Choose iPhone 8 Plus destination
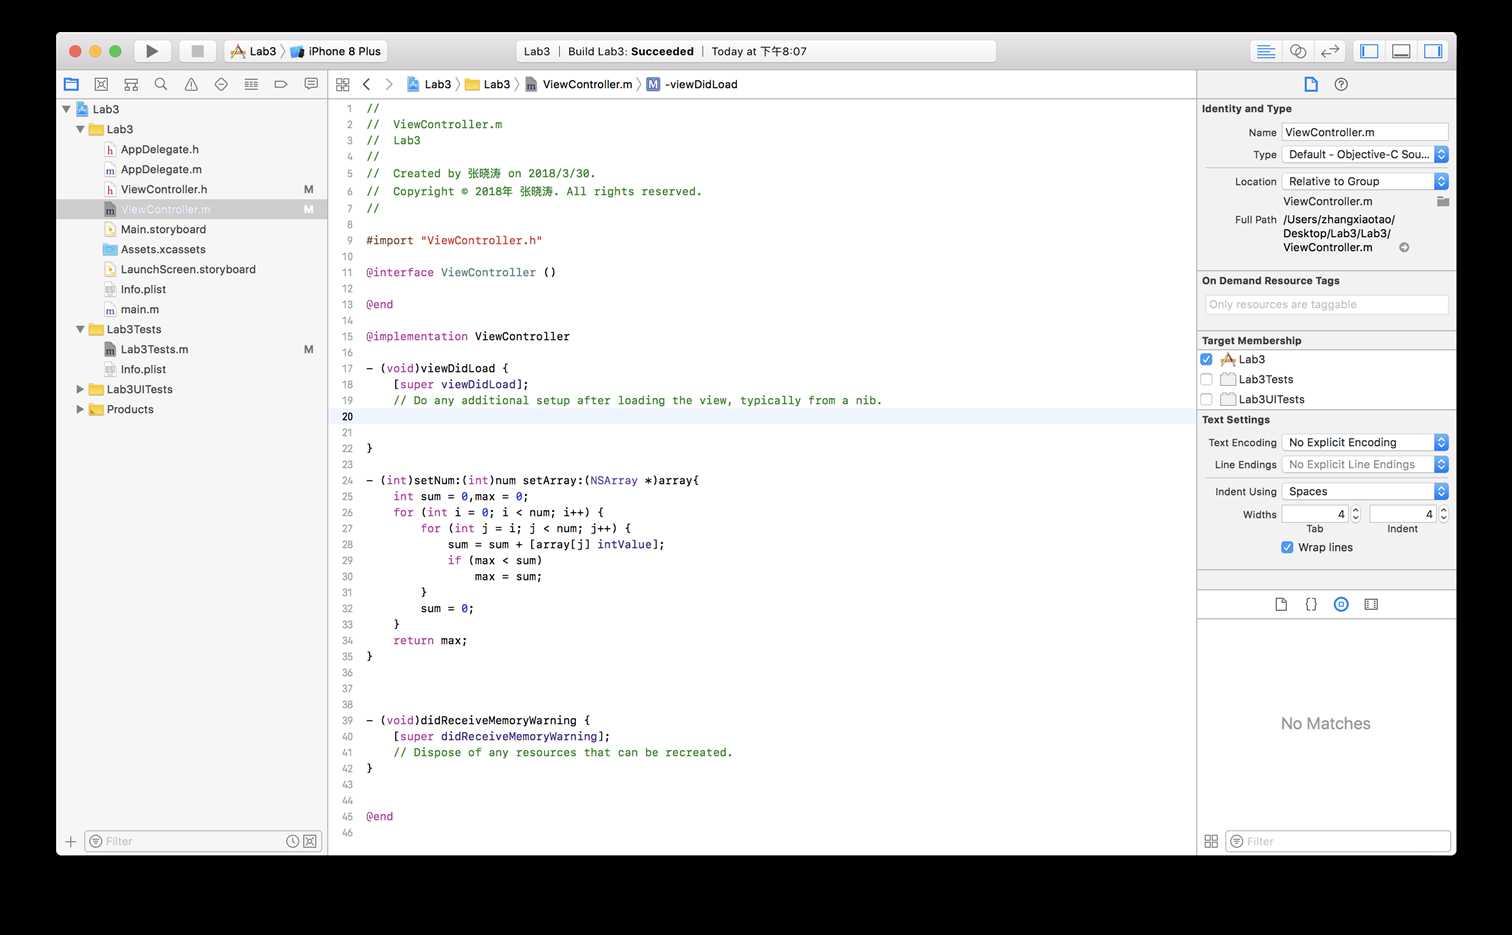 [336, 51]
